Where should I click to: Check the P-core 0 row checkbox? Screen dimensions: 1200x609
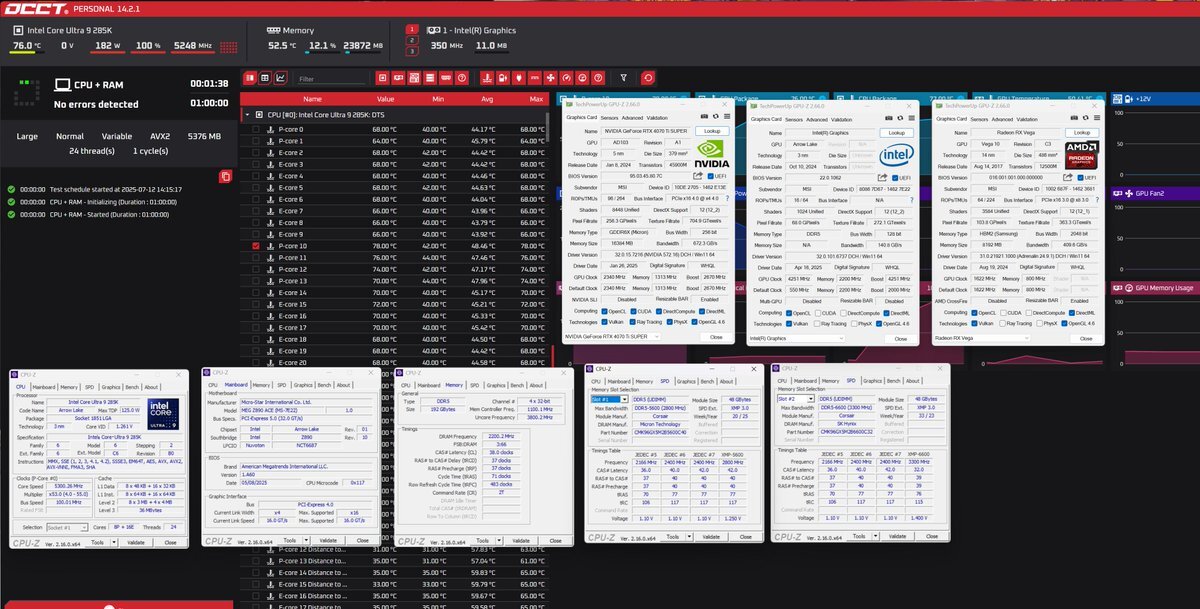(x=256, y=130)
